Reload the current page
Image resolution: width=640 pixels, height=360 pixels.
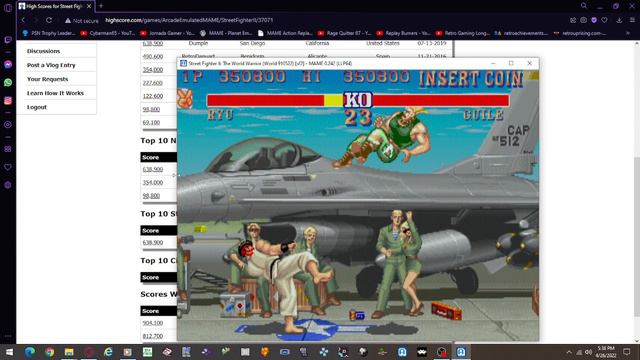coord(49,20)
